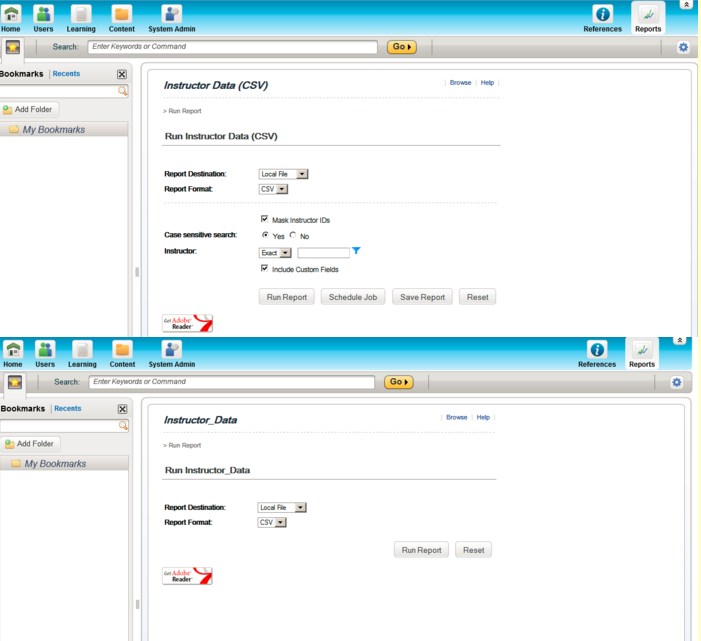Click Instructor name text field
This screenshot has width=701, height=641.
pyautogui.click(x=323, y=253)
